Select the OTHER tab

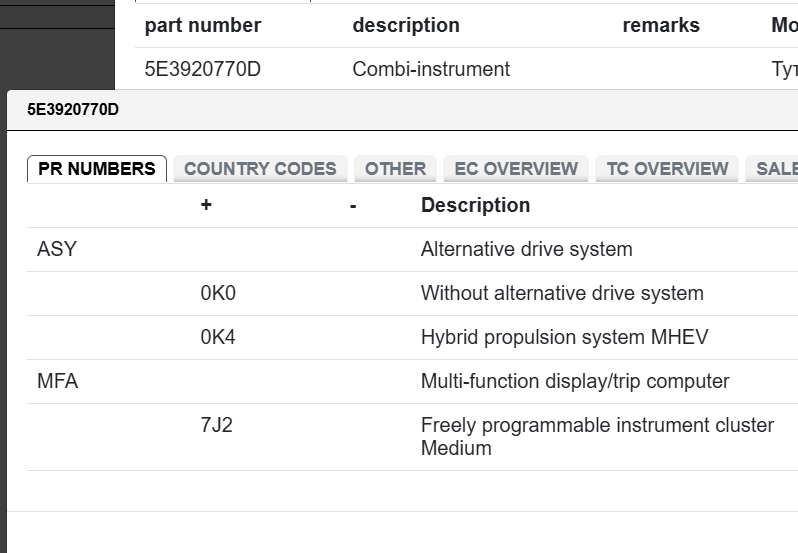pos(395,169)
